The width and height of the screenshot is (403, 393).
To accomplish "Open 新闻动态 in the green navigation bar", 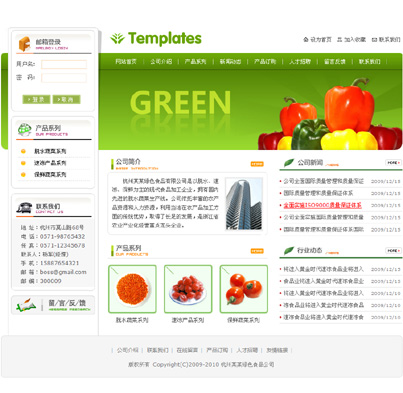I will tap(230, 61).
